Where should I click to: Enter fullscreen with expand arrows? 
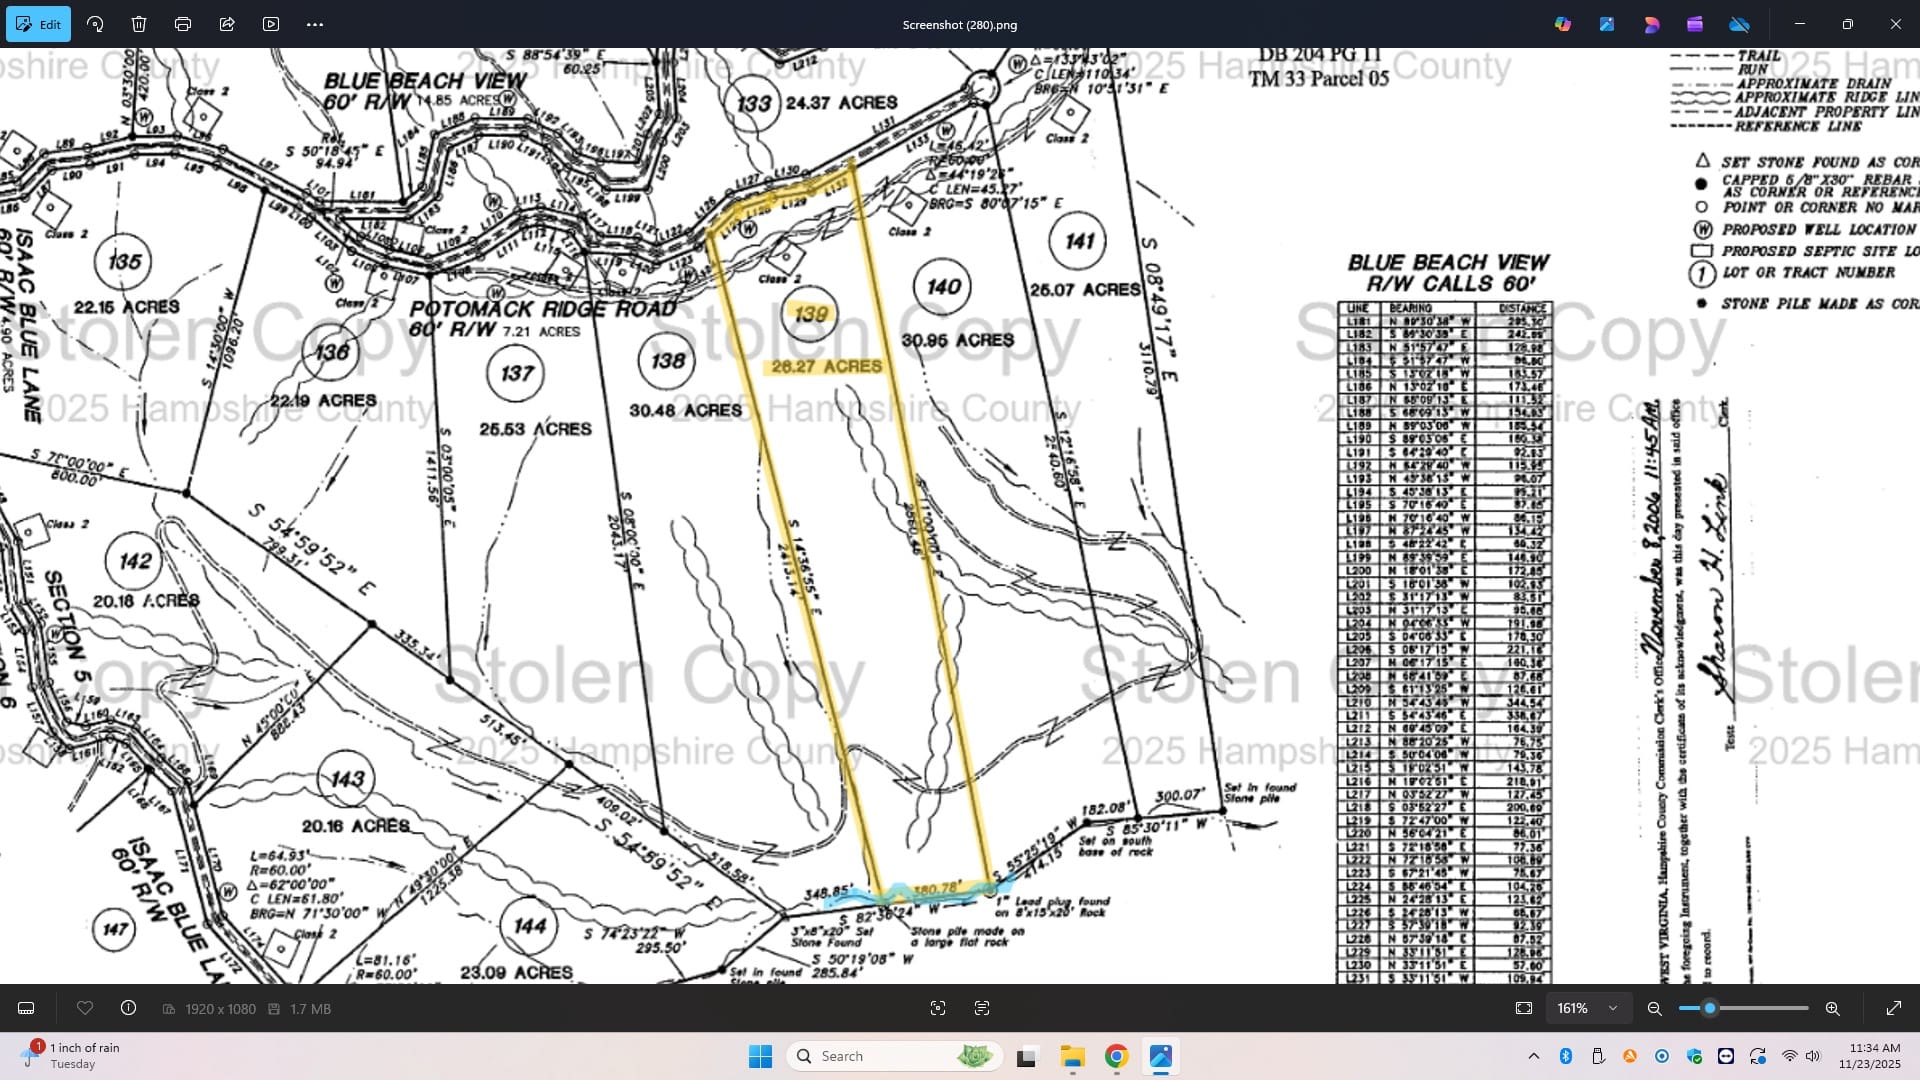[x=1893, y=1008]
